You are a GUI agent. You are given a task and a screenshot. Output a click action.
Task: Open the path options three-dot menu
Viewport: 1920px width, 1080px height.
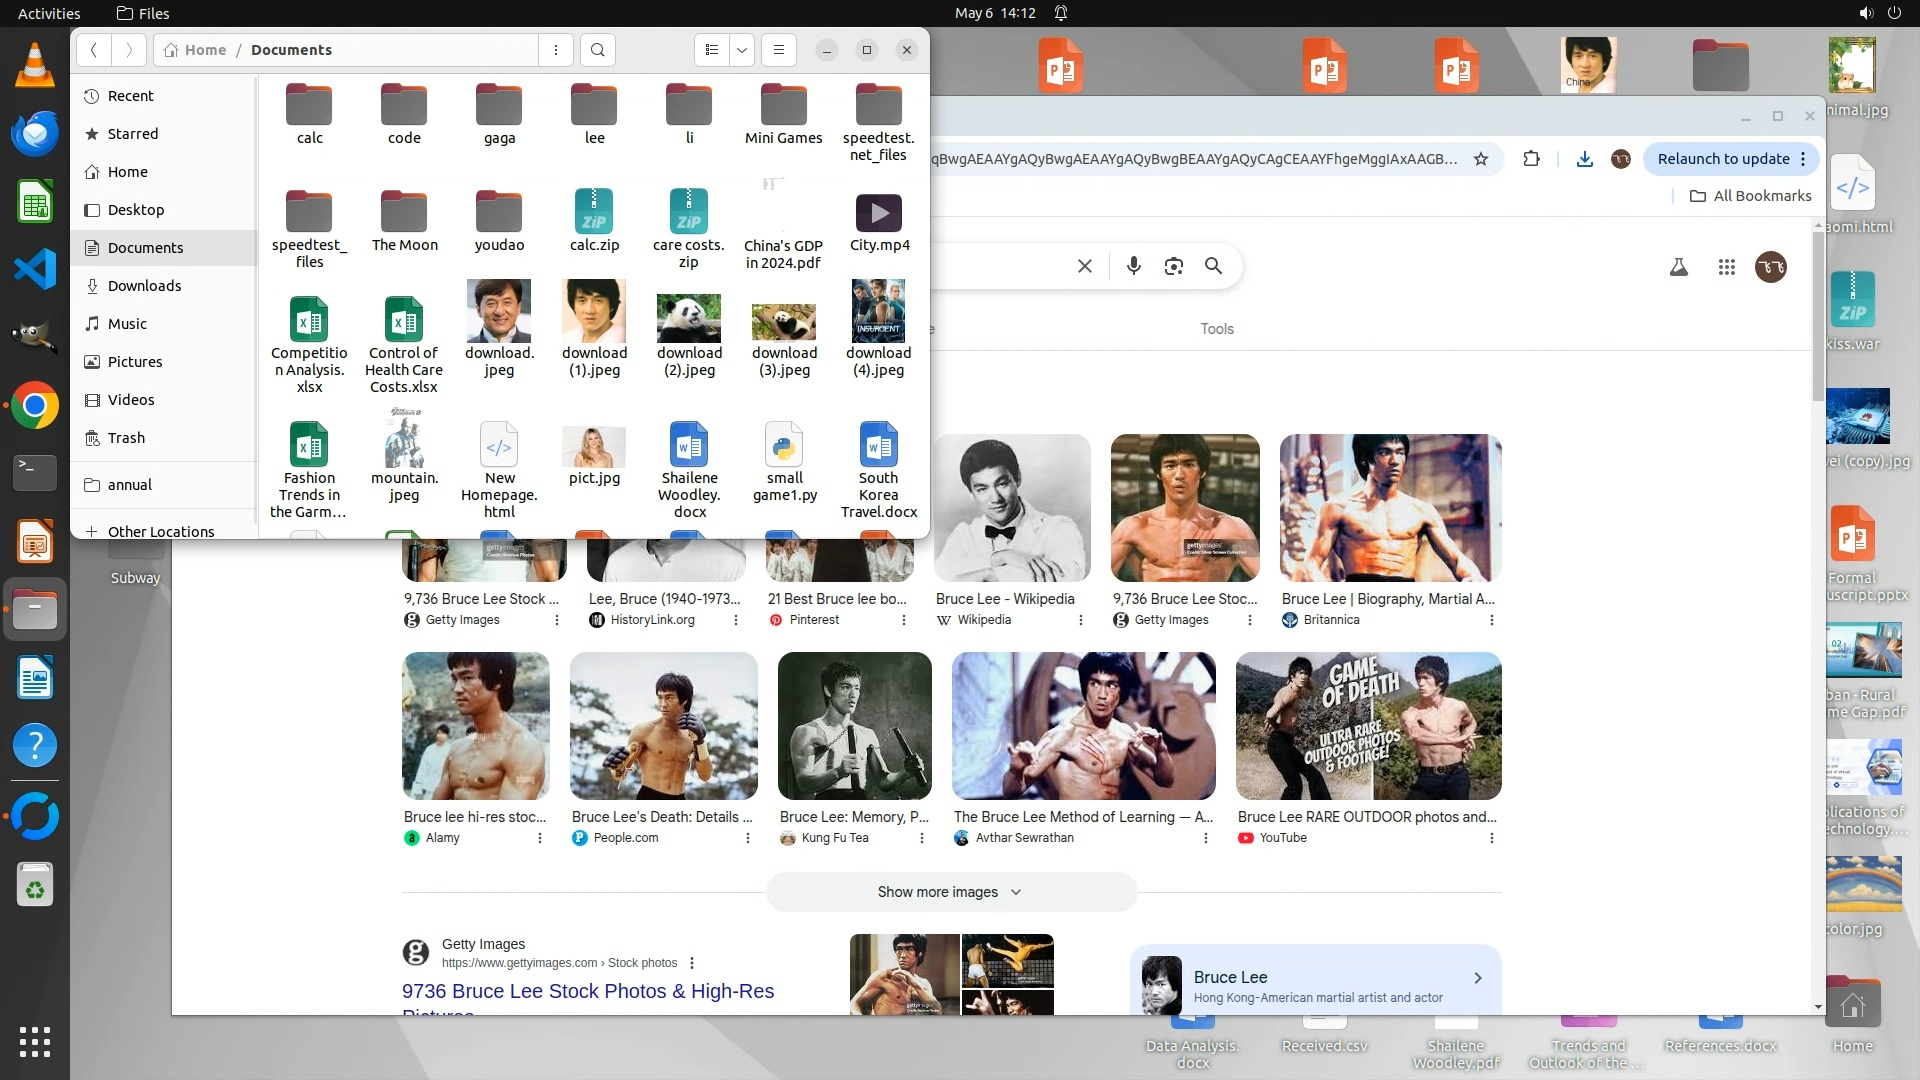tap(556, 50)
